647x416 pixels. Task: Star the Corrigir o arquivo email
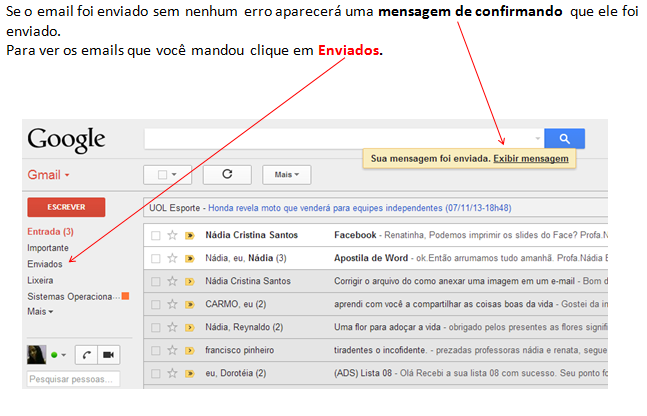pyautogui.click(x=172, y=281)
